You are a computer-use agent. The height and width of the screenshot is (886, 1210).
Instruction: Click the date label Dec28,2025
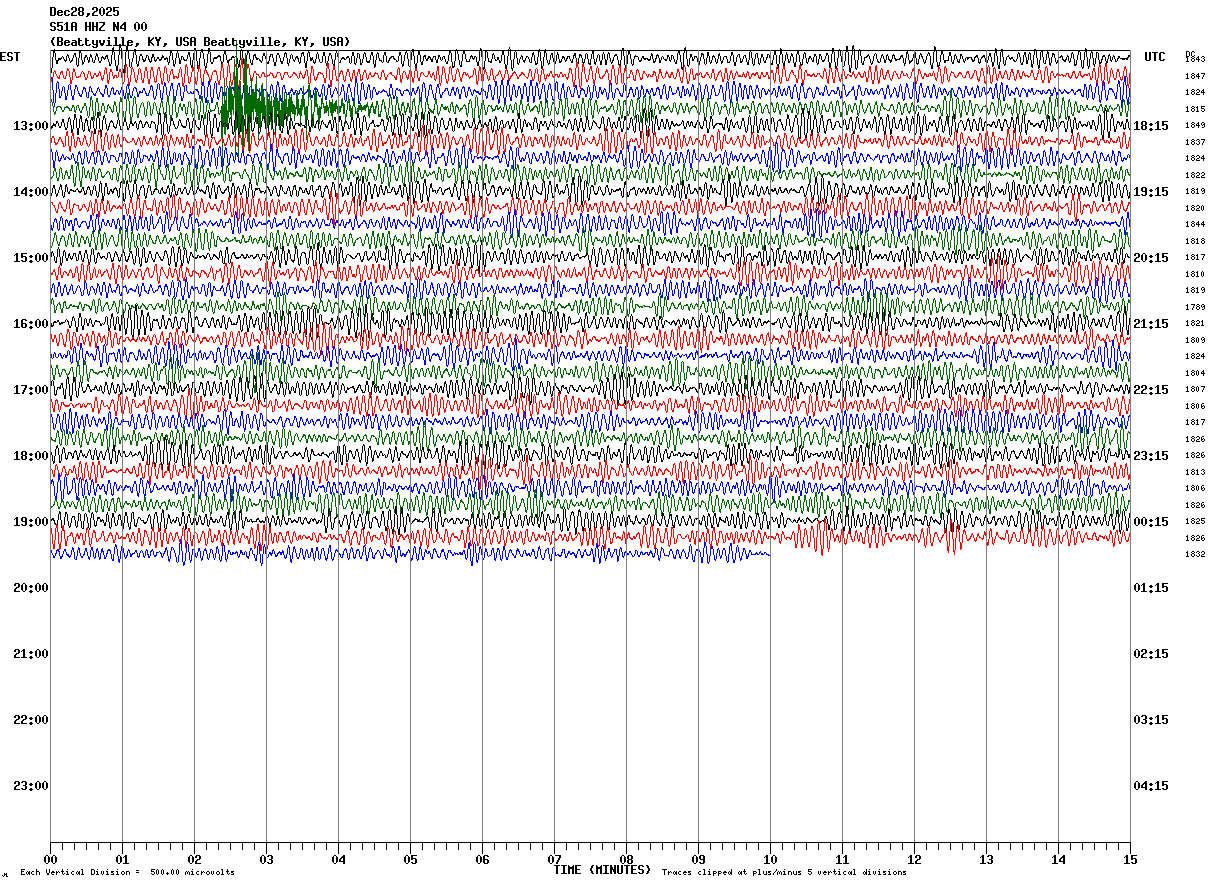point(84,12)
